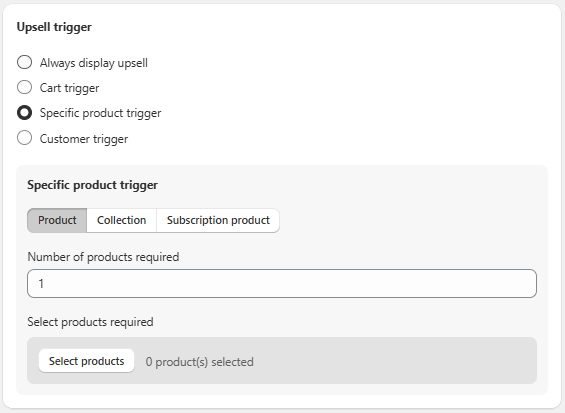The height and width of the screenshot is (413, 565).
Task: Click the '0 product(s) selected' text
Action: (x=200, y=362)
